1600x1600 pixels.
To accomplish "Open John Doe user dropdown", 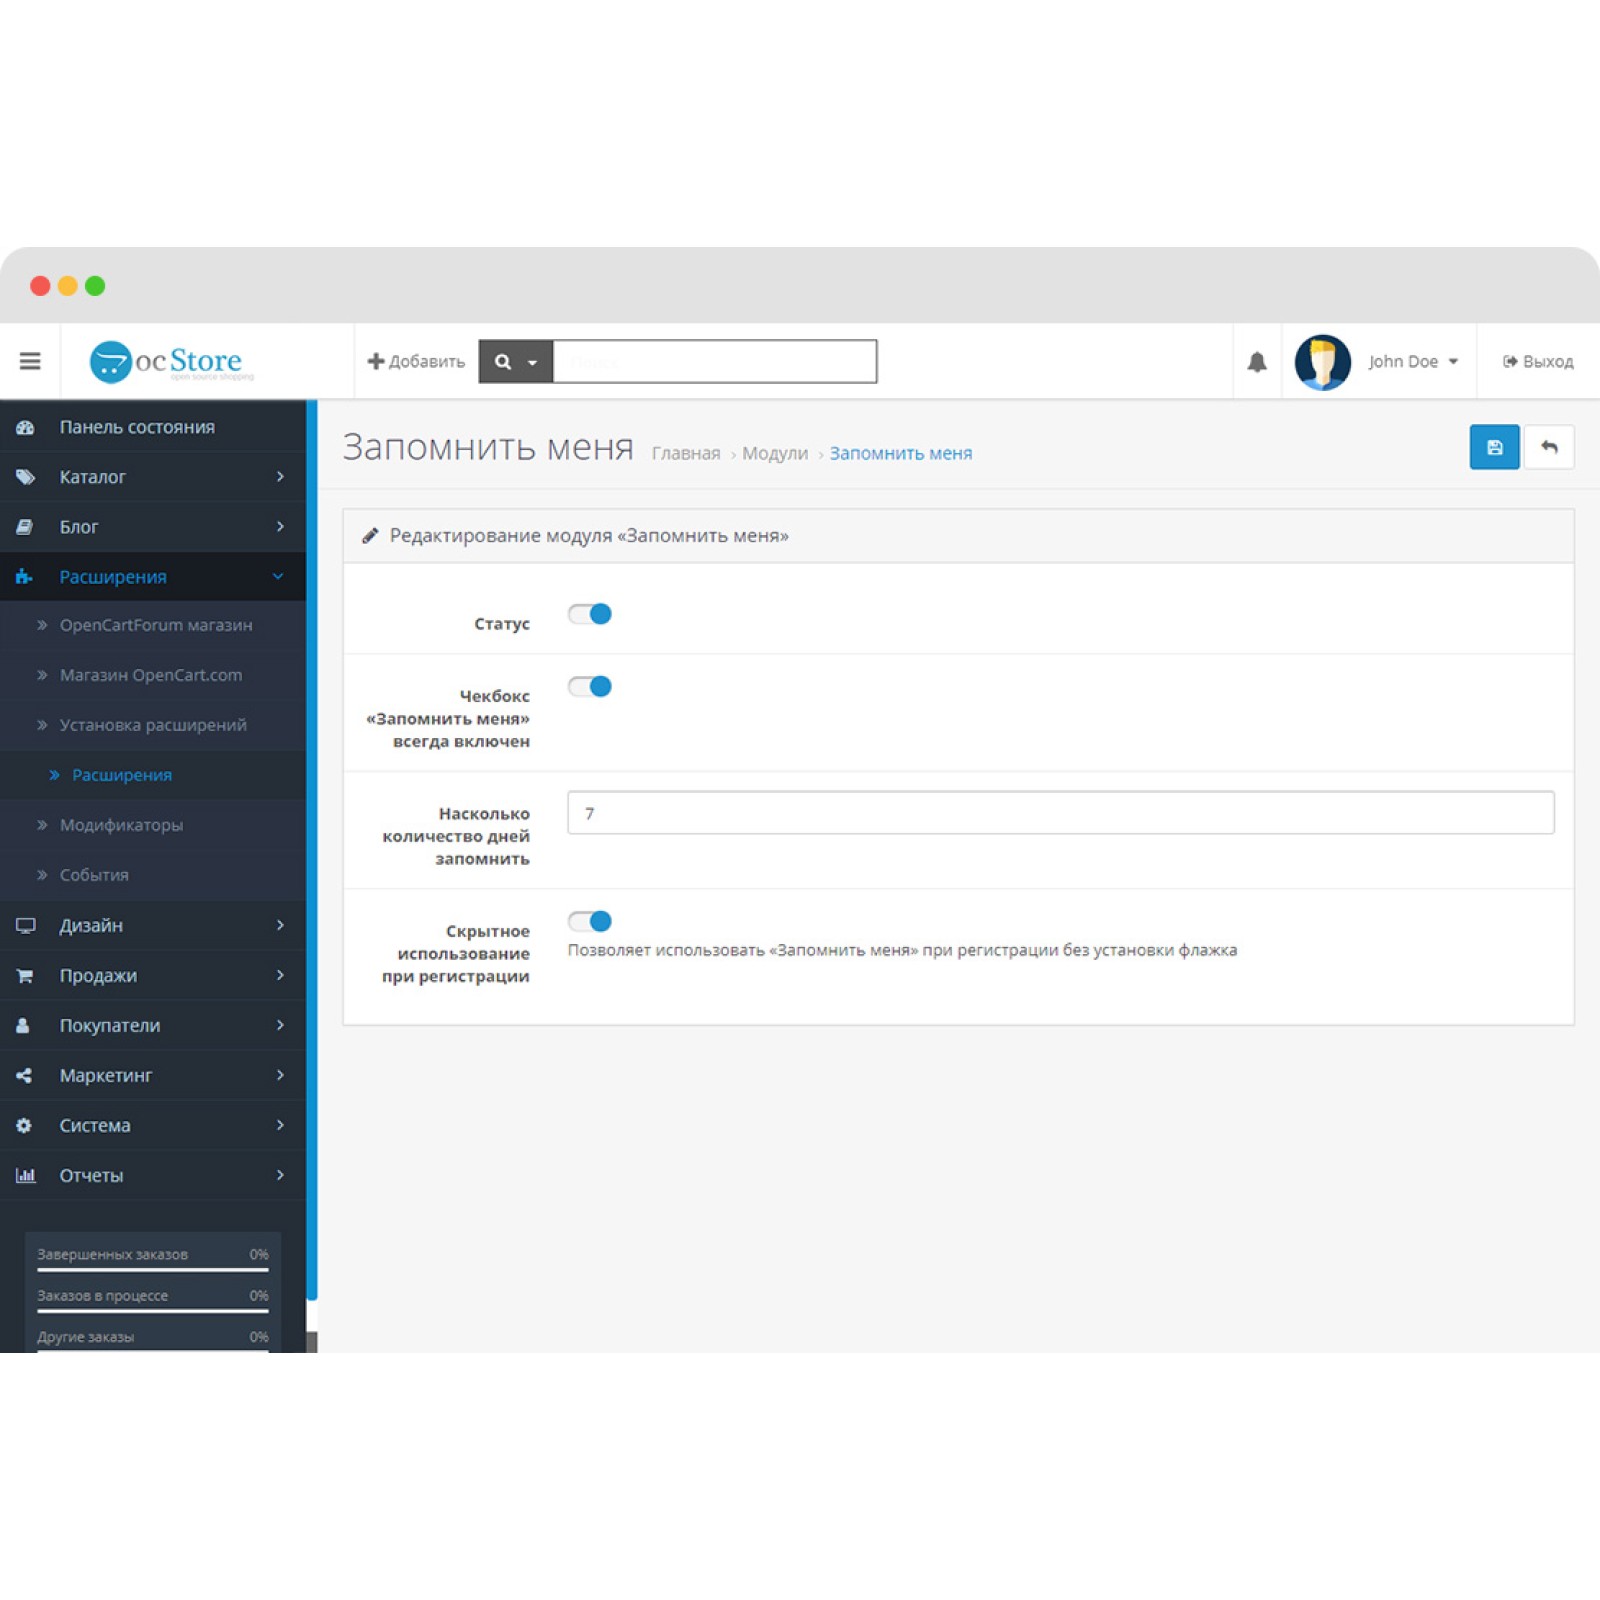I will (x=1412, y=361).
